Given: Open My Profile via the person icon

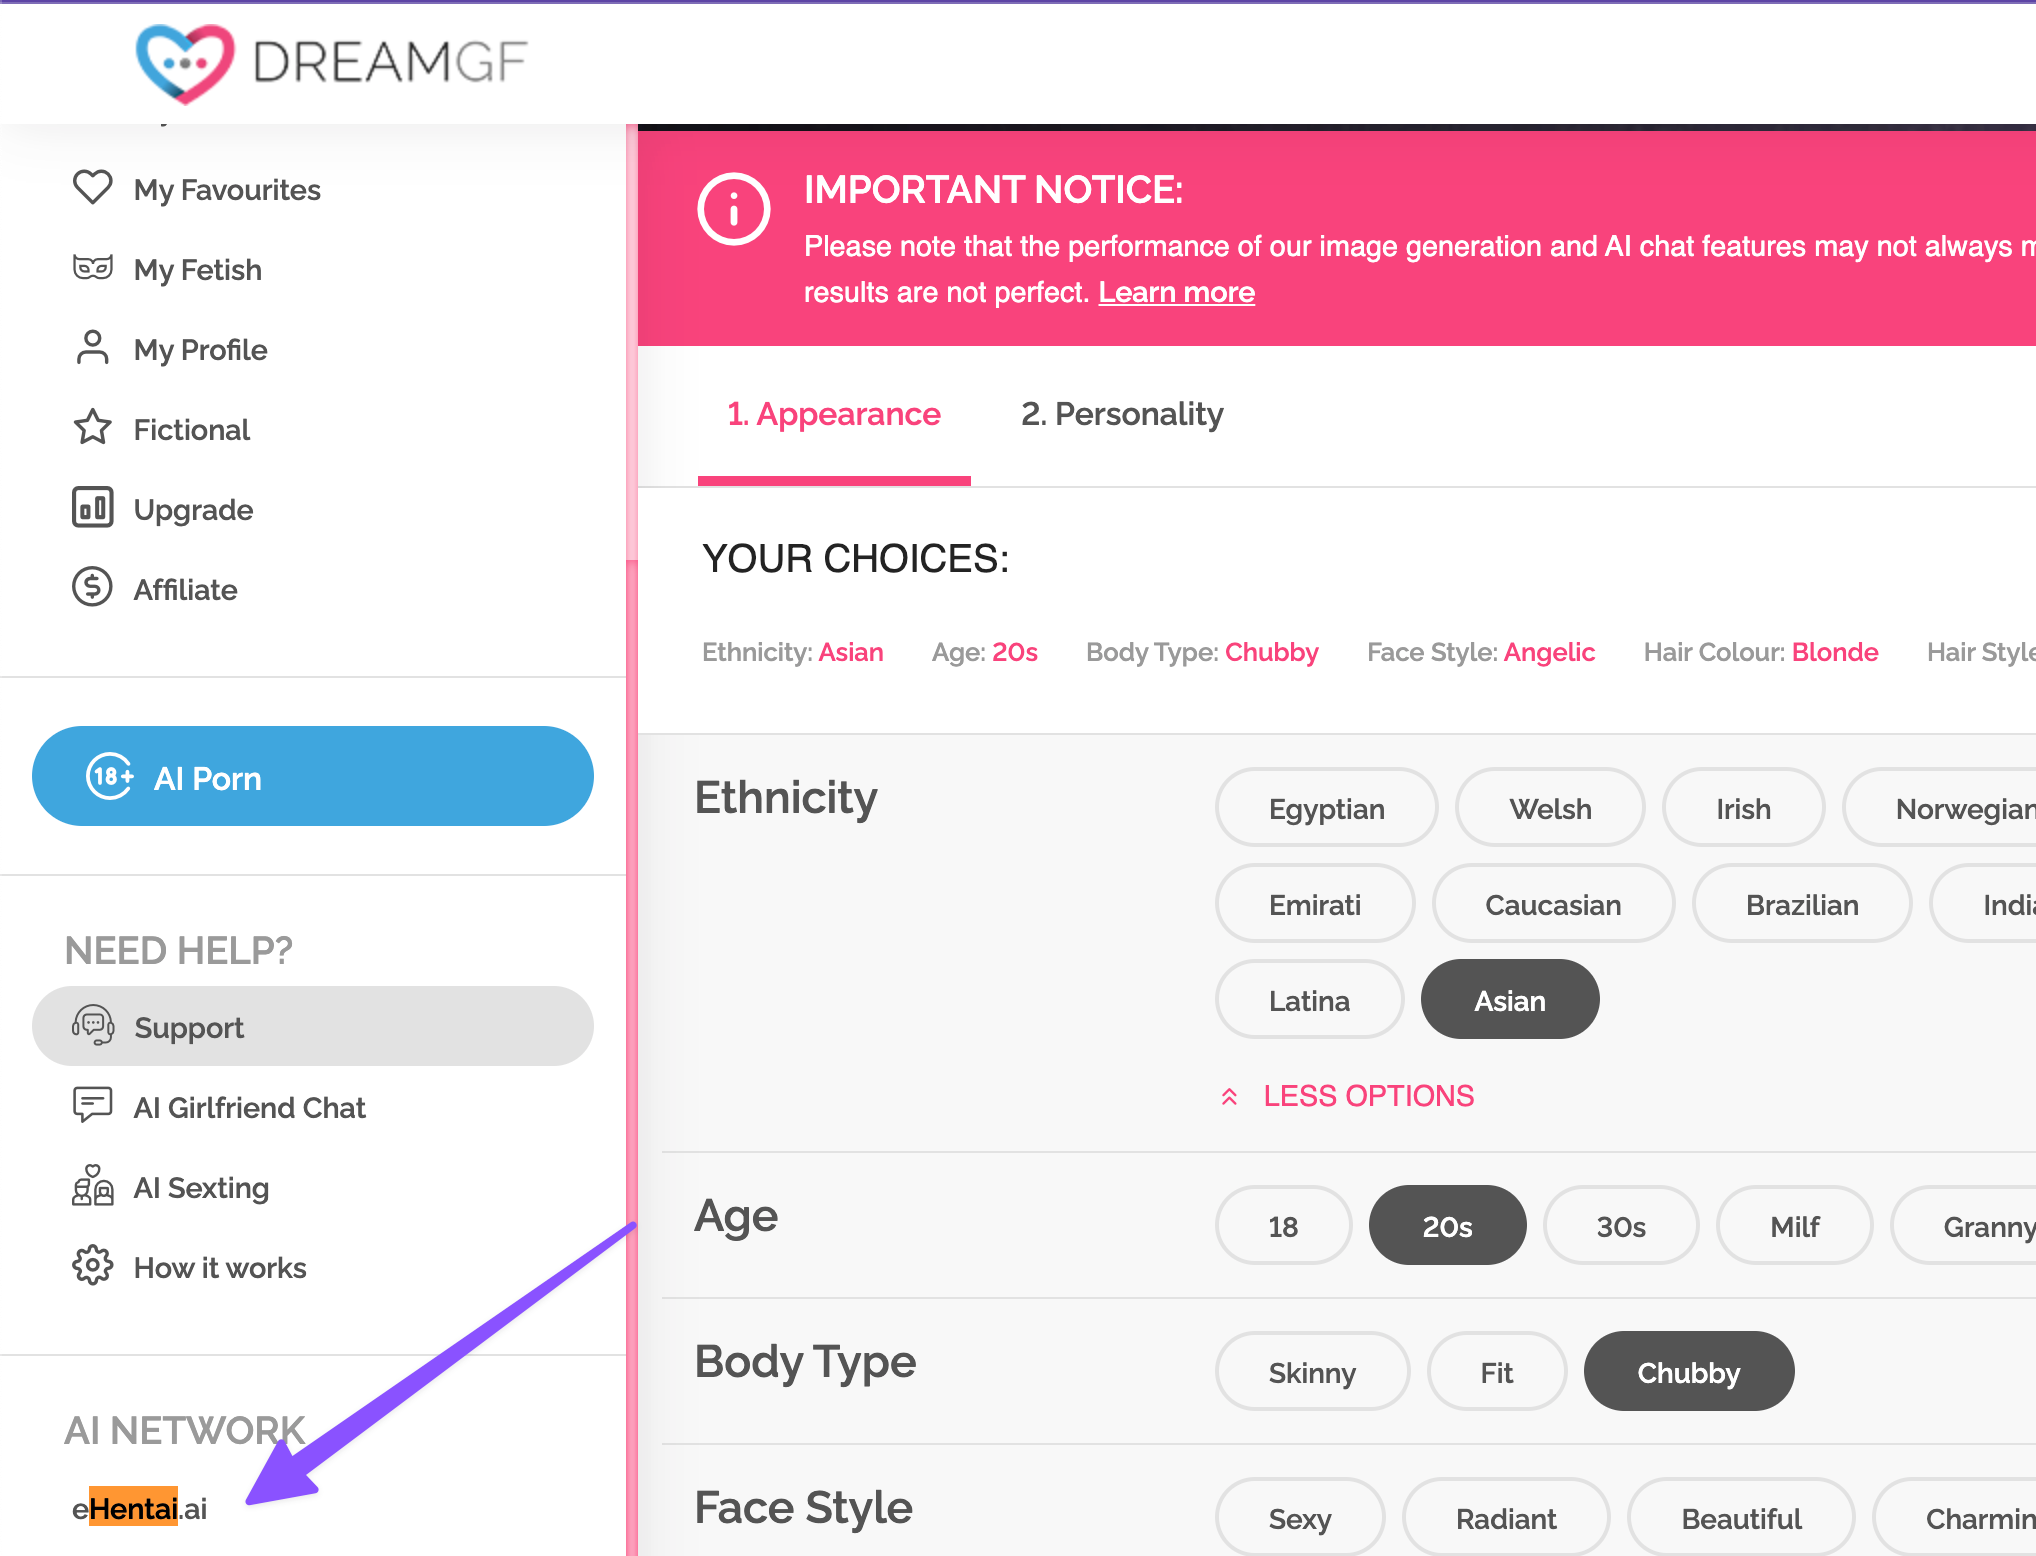Looking at the screenshot, I should coord(93,348).
